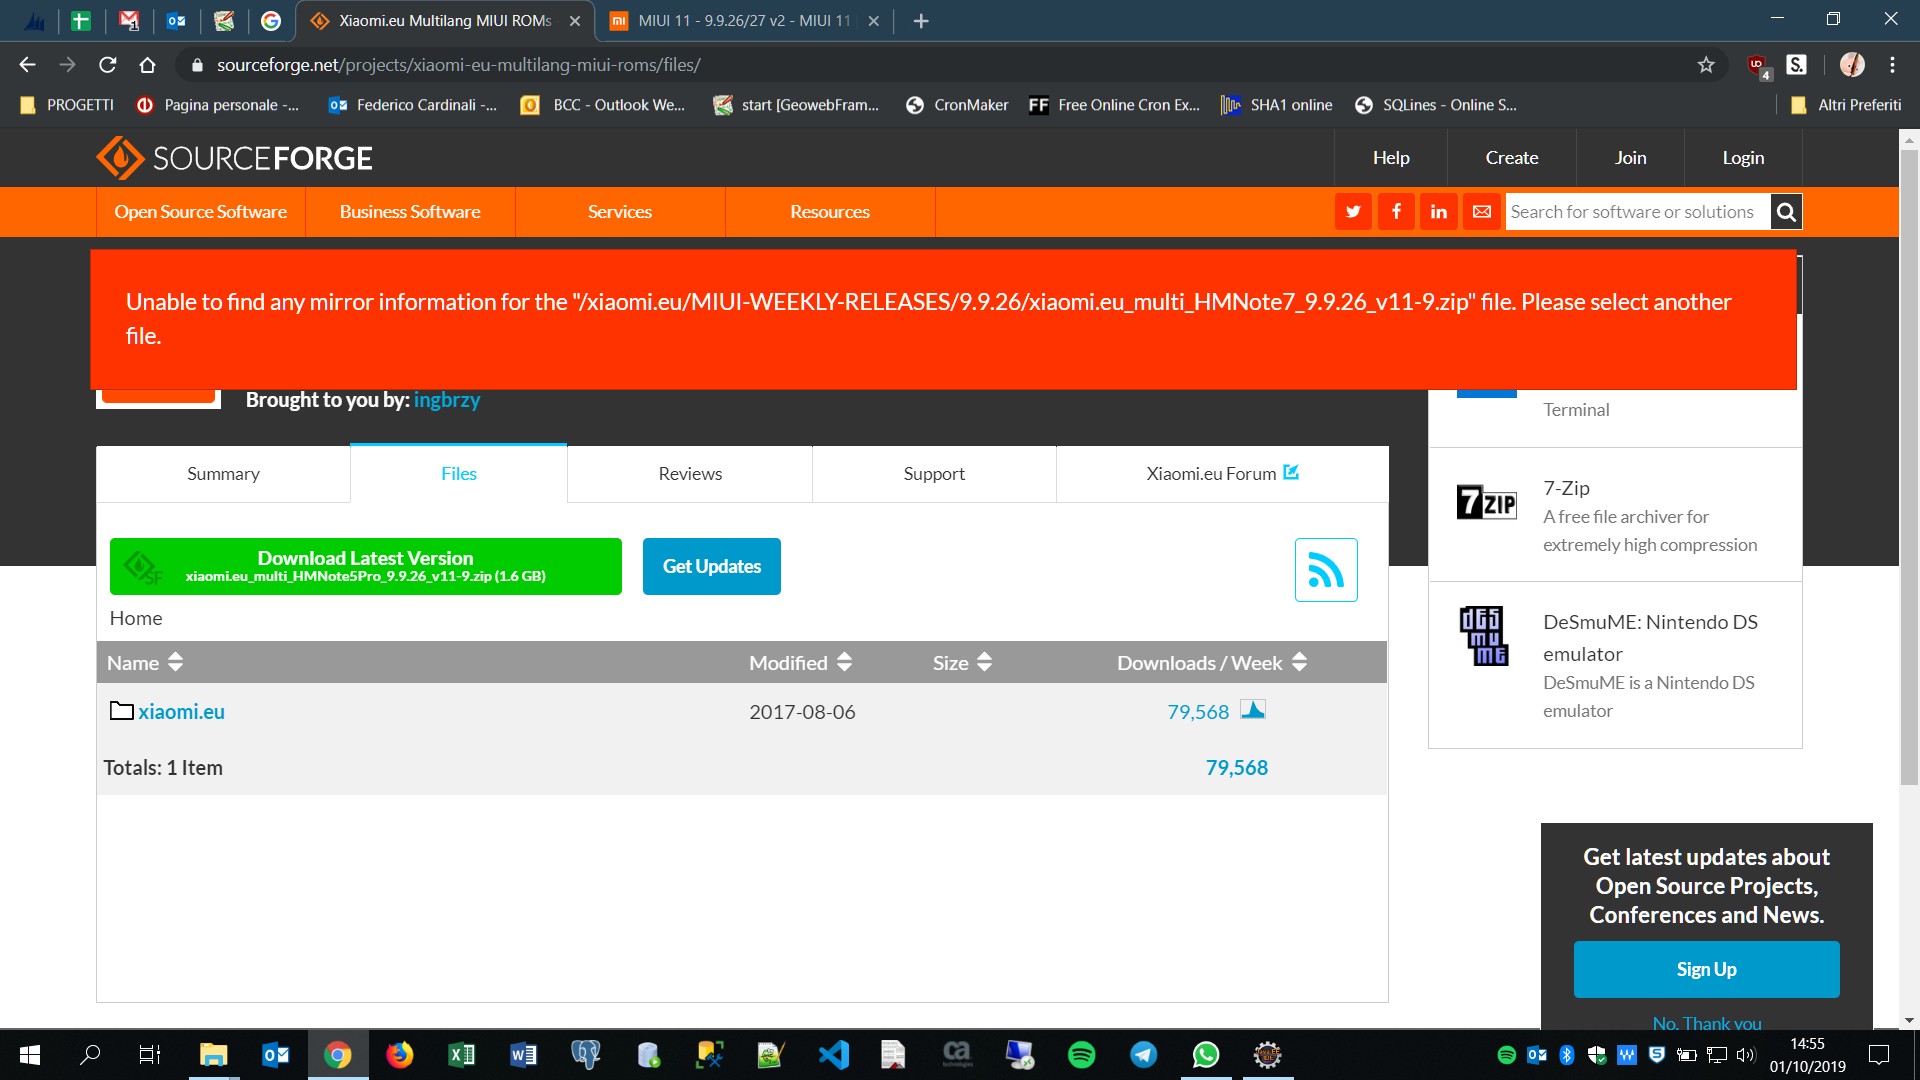The width and height of the screenshot is (1920, 1080).
Task: Click the Facebook share icon
Action: (1396, 212)
